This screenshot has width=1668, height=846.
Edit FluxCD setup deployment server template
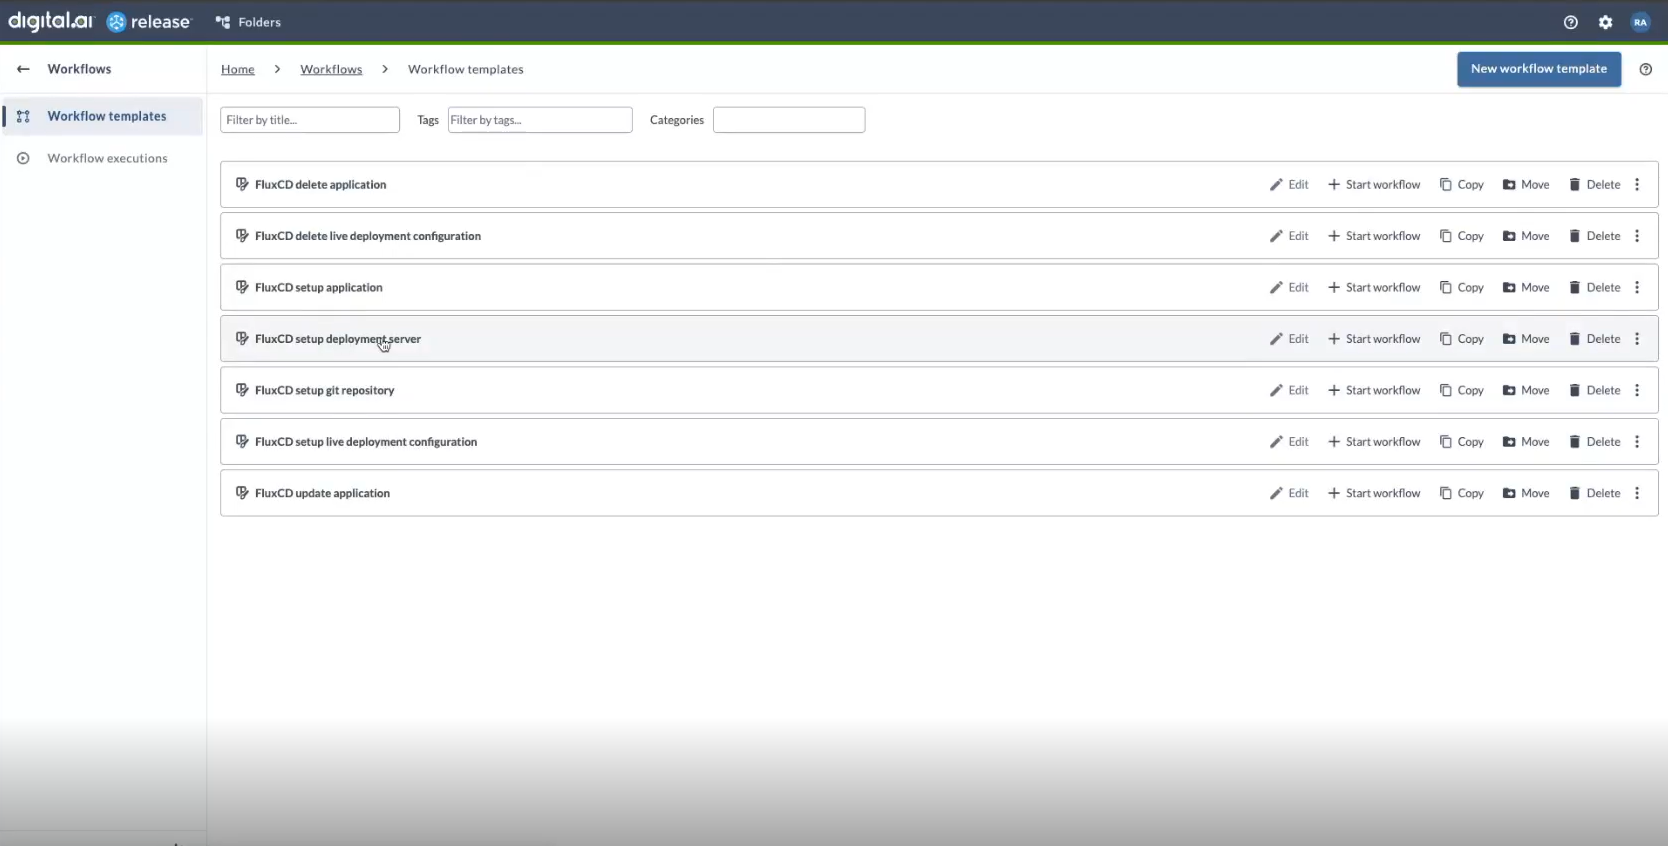pyautogui.click(x=1289, y=339)
